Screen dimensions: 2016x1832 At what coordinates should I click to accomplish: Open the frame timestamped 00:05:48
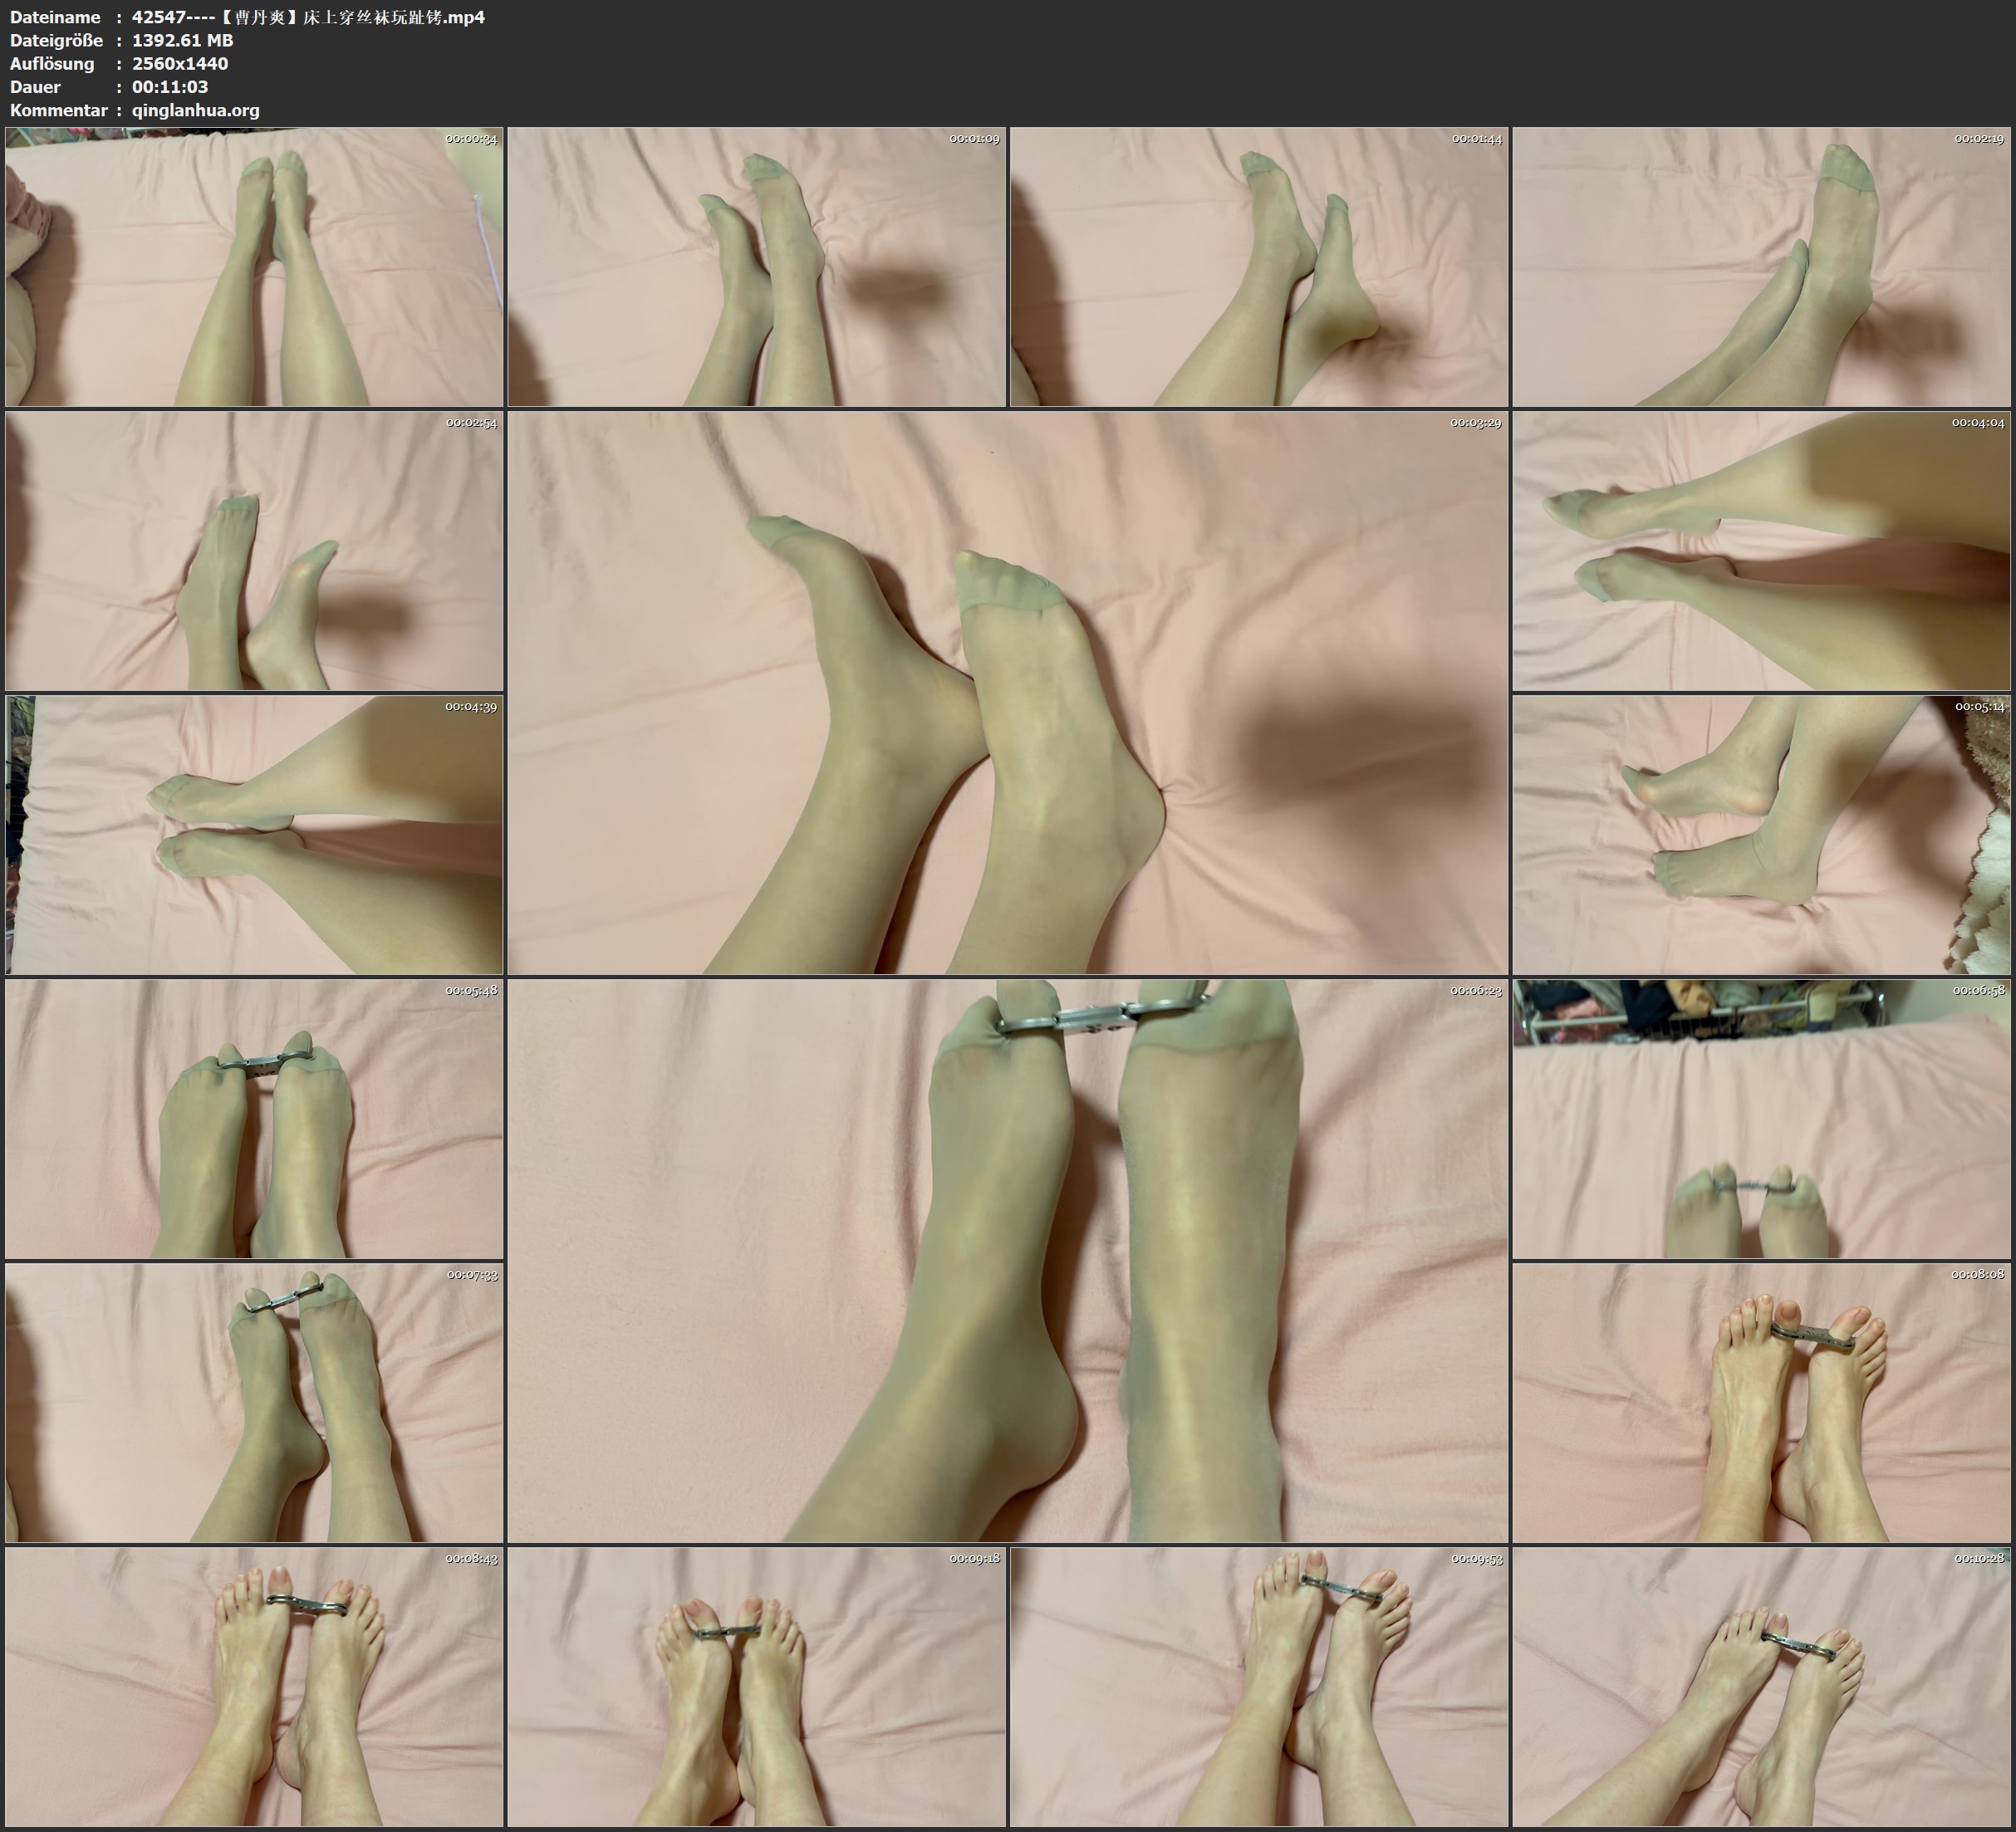(254, 1119)
